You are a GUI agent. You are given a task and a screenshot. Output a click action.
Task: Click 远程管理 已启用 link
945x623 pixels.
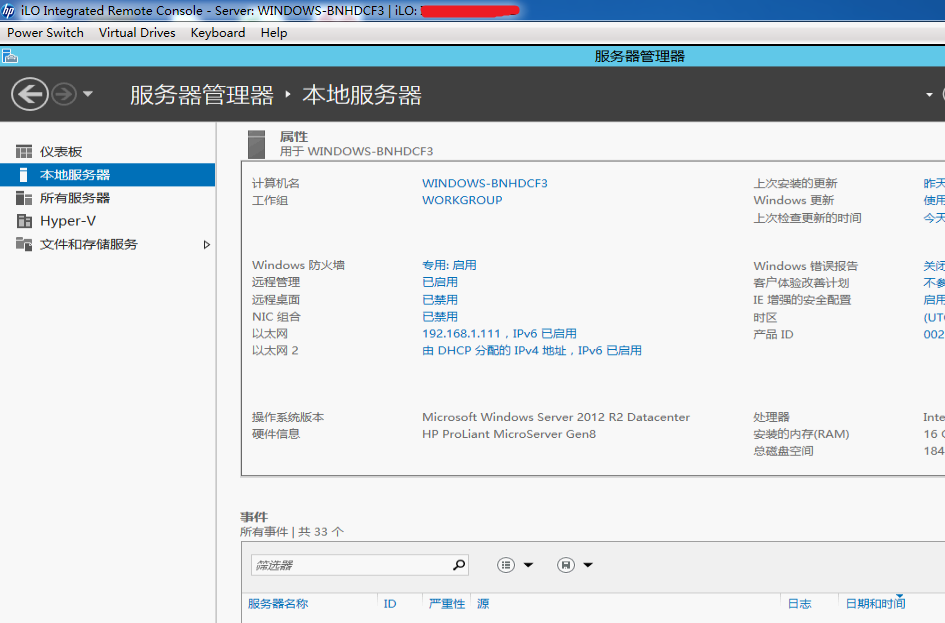point(440,282)
